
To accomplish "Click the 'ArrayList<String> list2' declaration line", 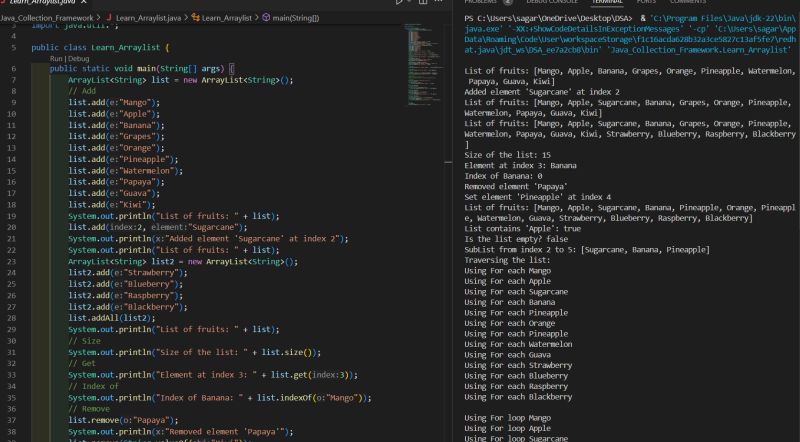I will (x=183, y=261).
